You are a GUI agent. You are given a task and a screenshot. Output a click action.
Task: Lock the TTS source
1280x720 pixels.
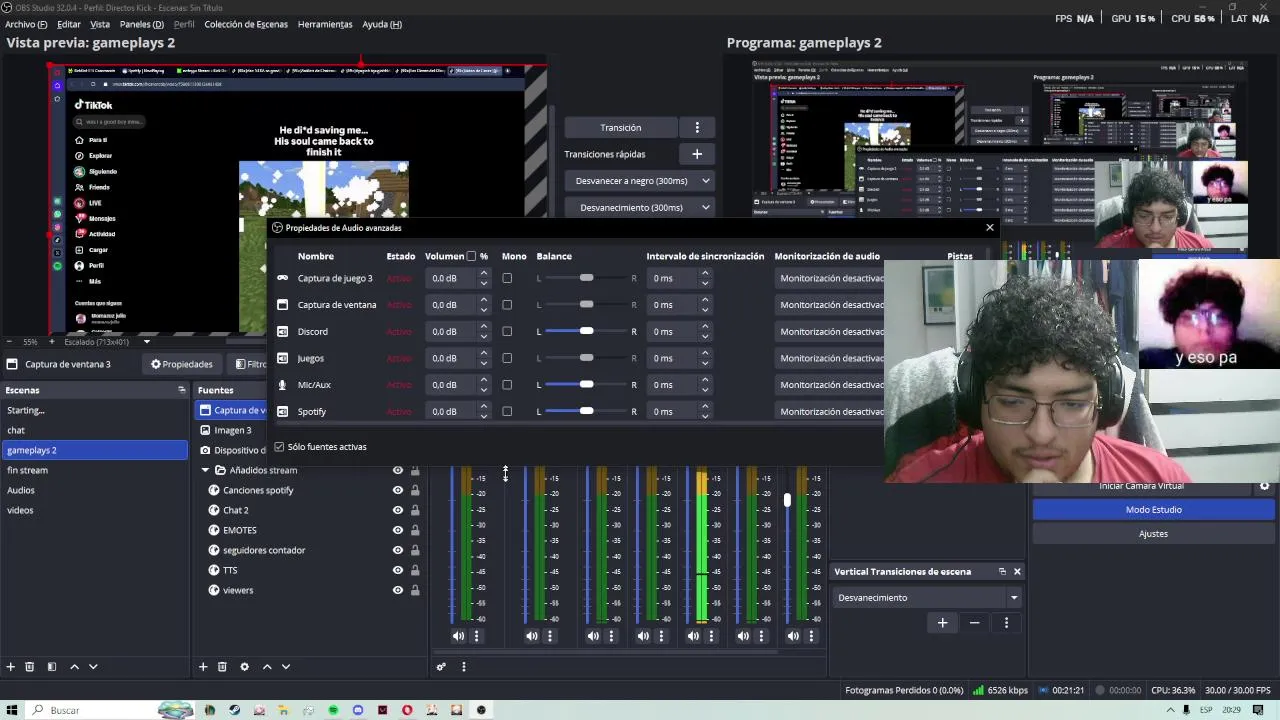click(x=415, y=570)
